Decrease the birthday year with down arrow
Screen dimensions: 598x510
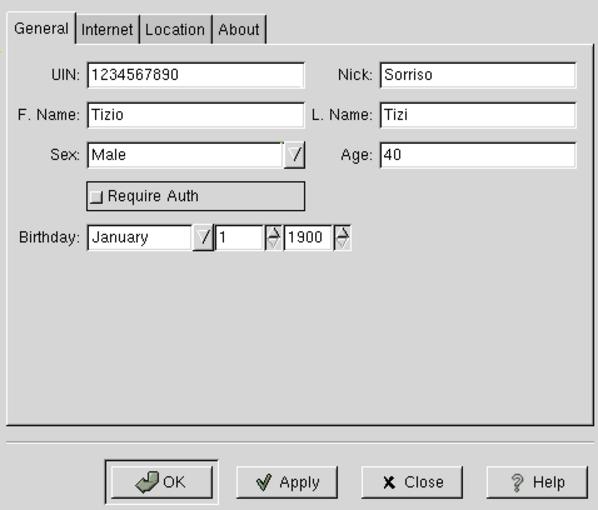342,244
